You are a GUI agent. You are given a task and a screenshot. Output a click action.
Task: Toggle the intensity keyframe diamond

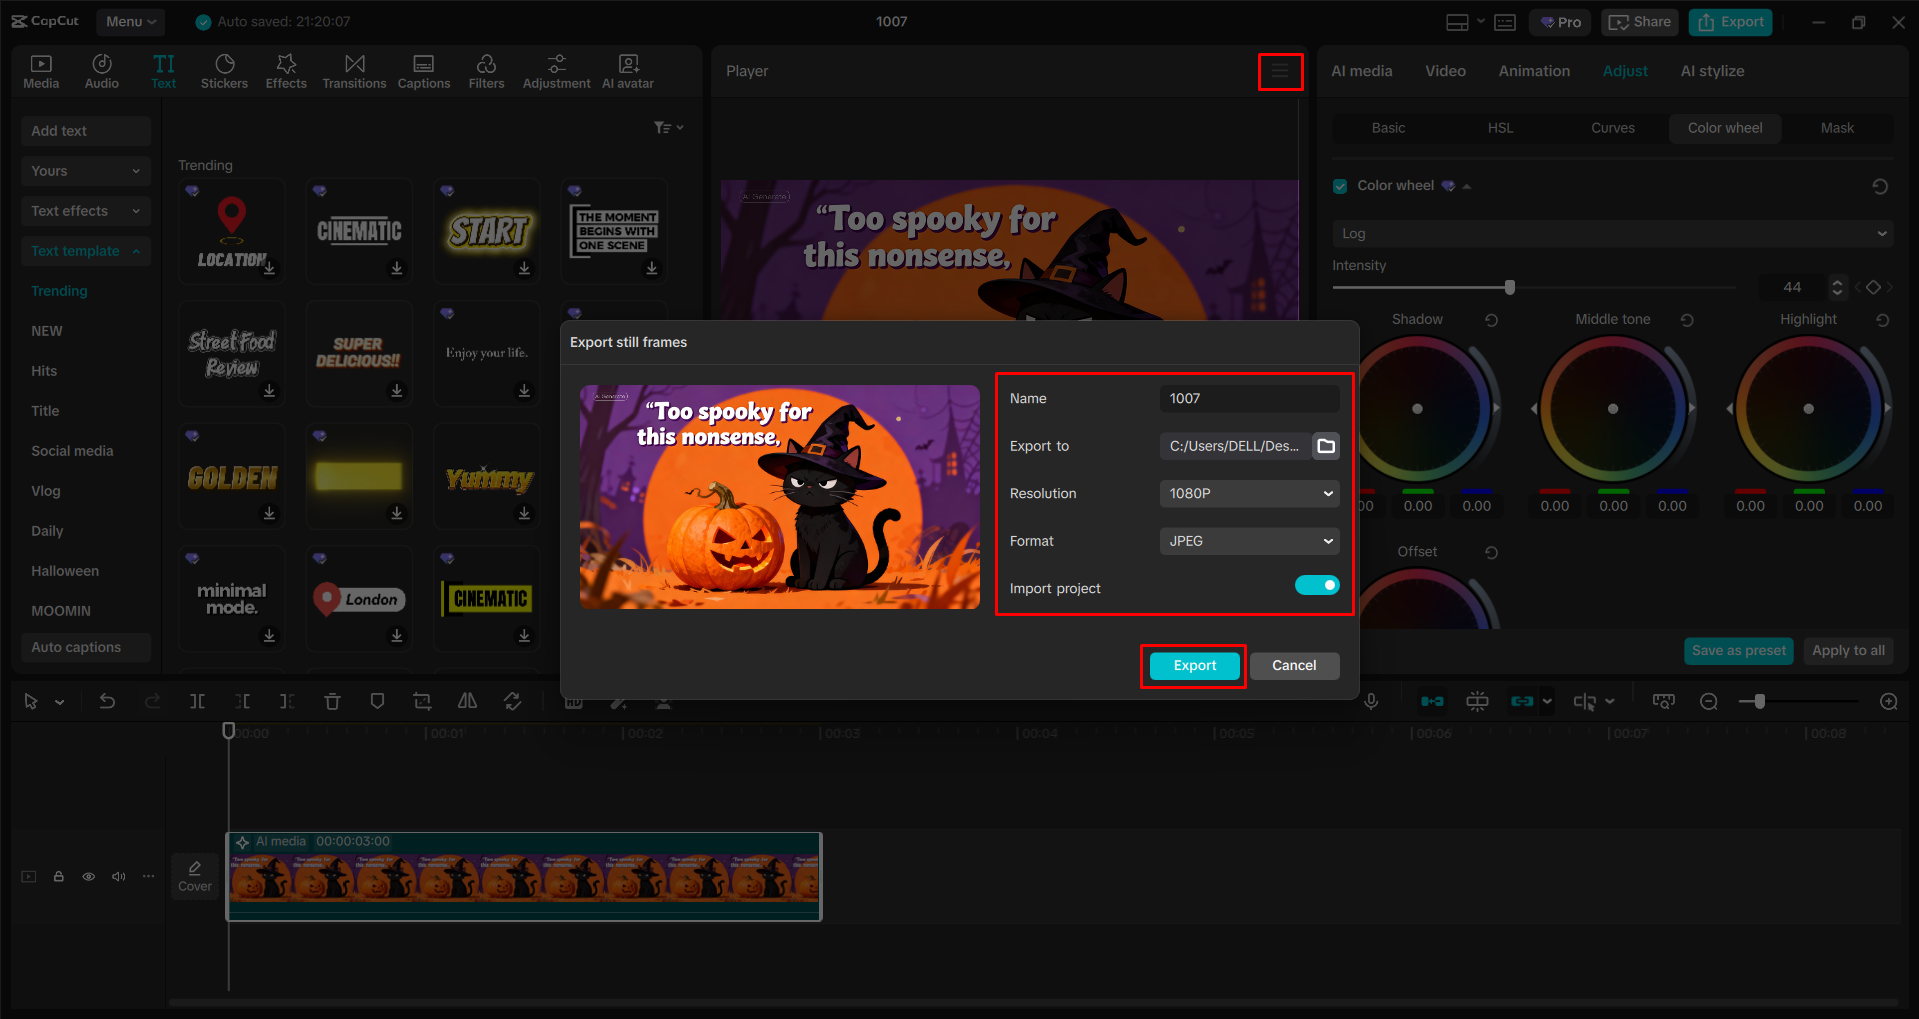(x=1874, y=288)
